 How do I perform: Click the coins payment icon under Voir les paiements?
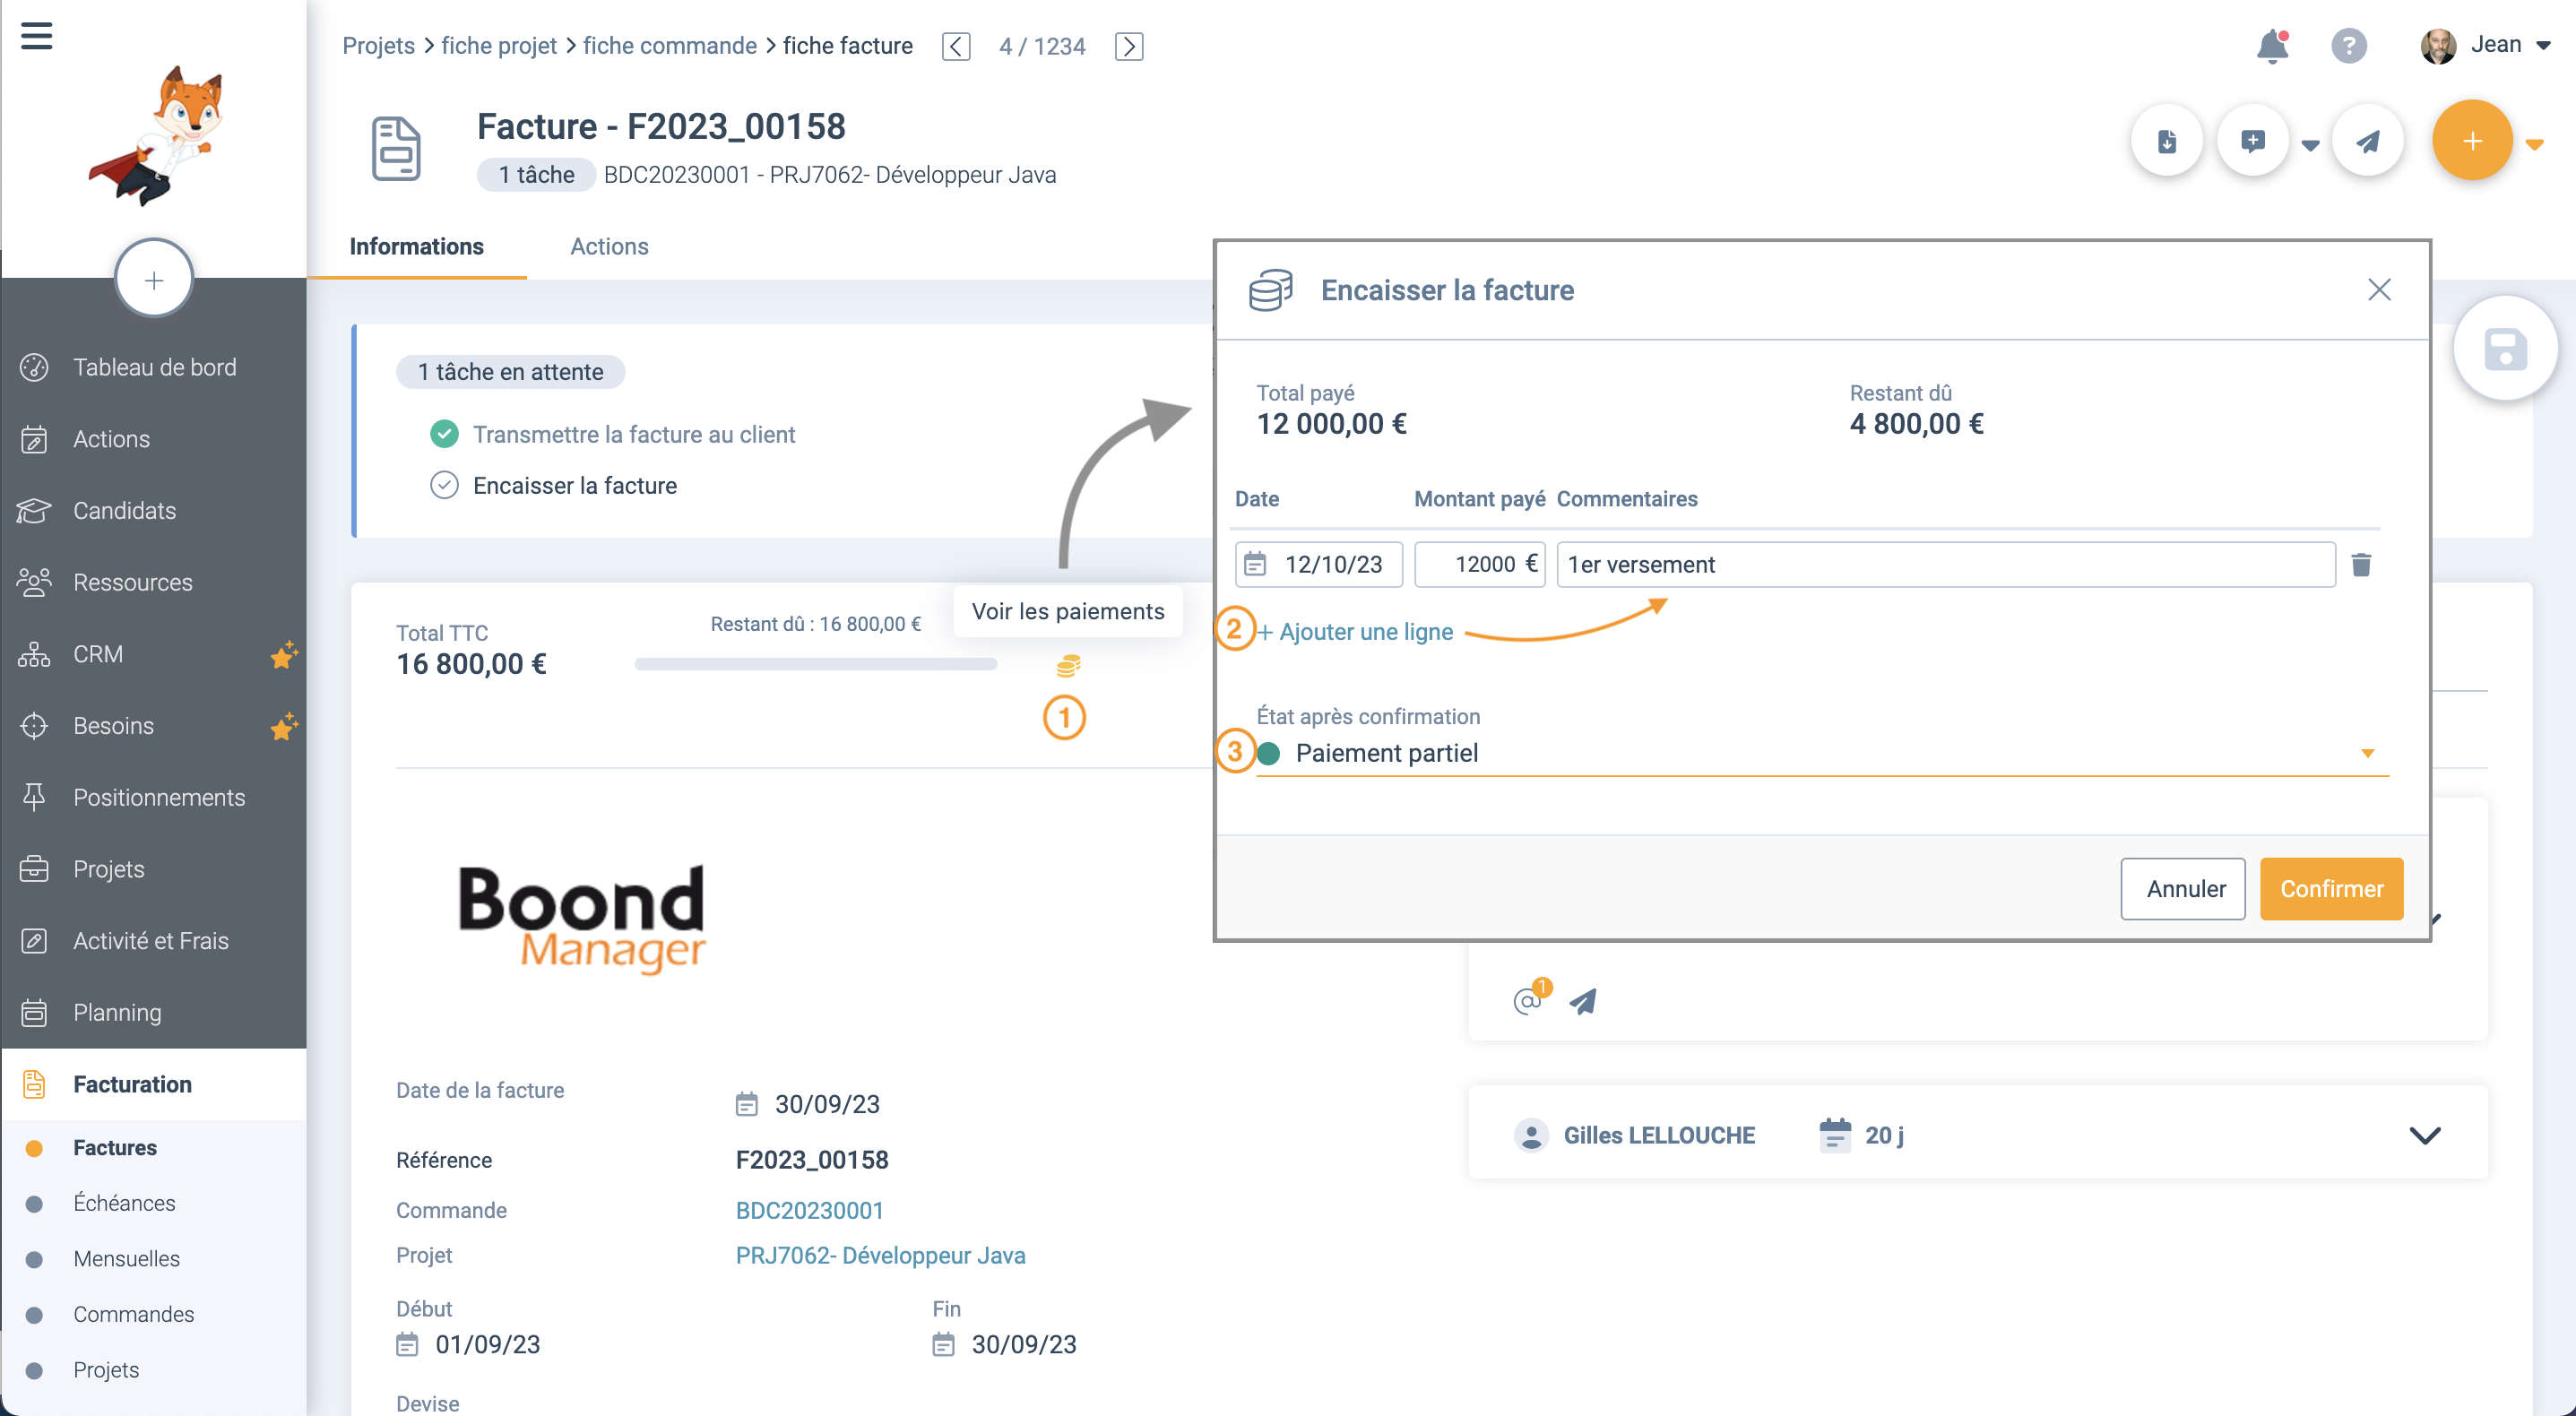[x=1068, y=666]
